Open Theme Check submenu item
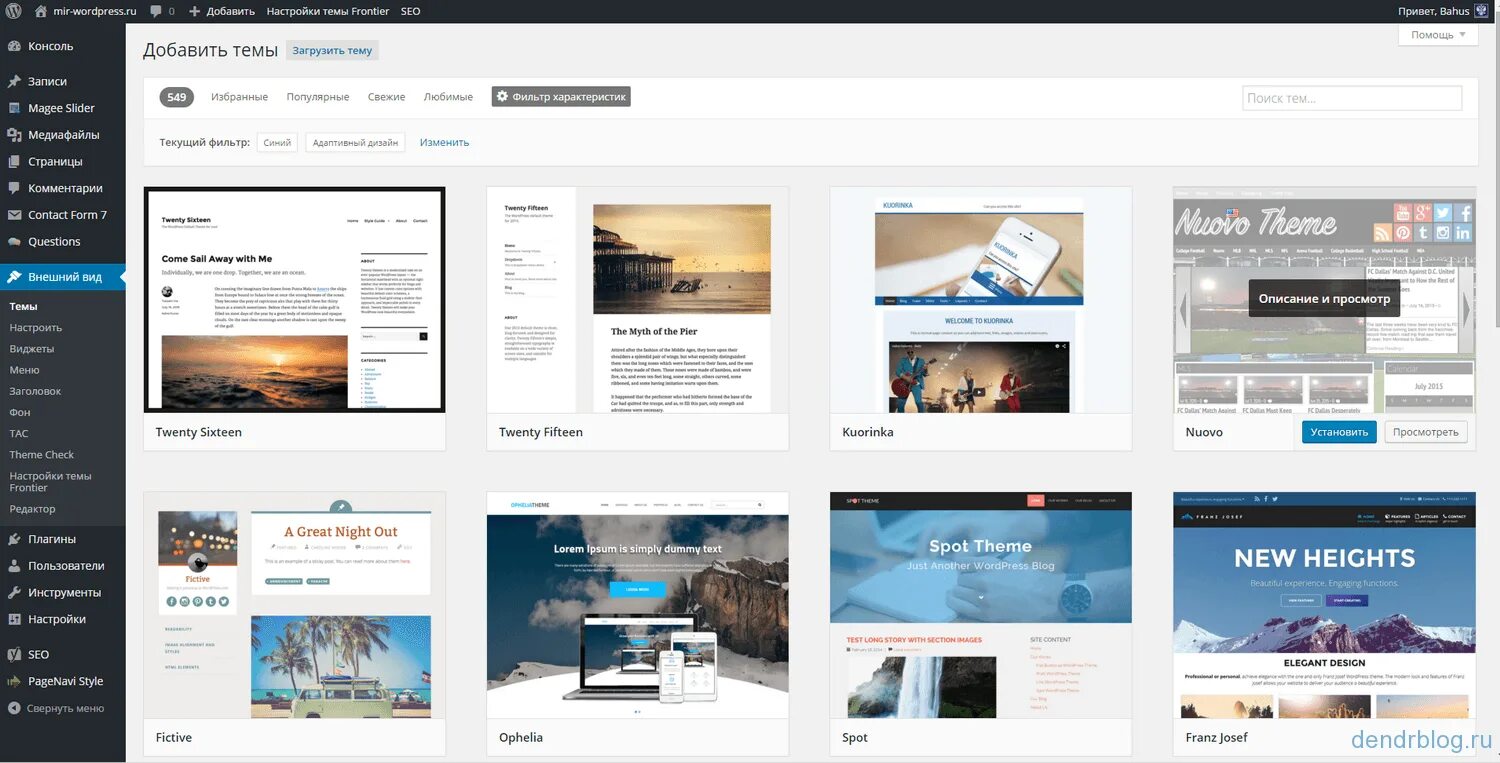The image size is (1500, 763). 42,454
